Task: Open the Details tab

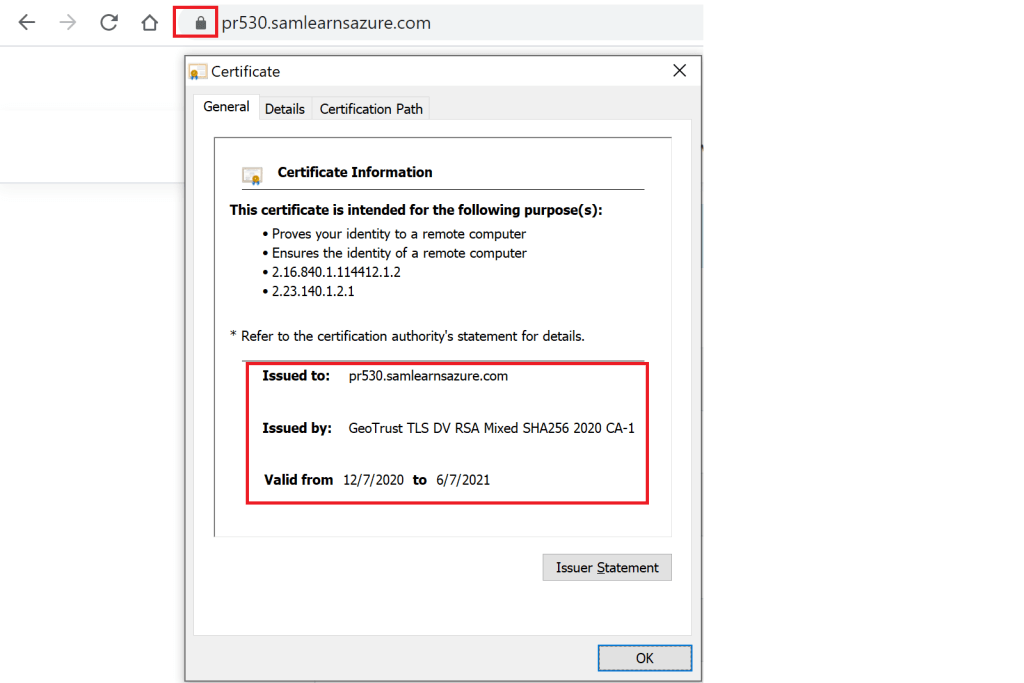Action: (x=284, y=109)
